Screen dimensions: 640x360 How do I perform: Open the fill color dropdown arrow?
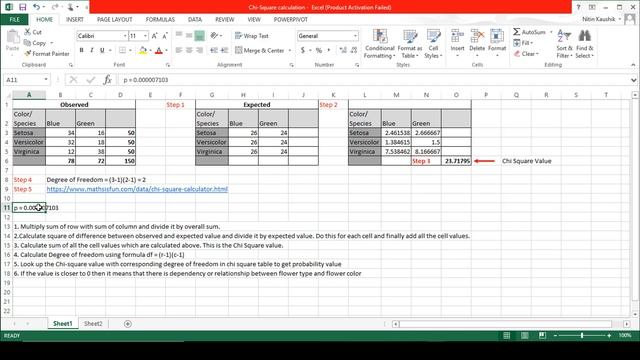click(150, 50)
